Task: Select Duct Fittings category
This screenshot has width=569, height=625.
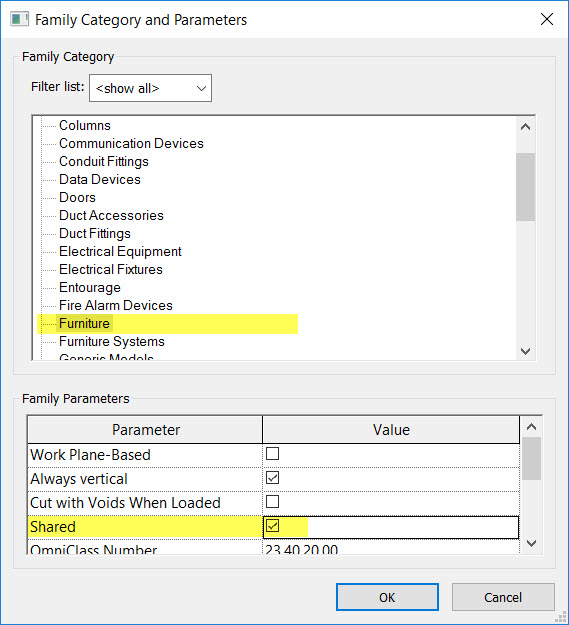Action: (95, 233)
